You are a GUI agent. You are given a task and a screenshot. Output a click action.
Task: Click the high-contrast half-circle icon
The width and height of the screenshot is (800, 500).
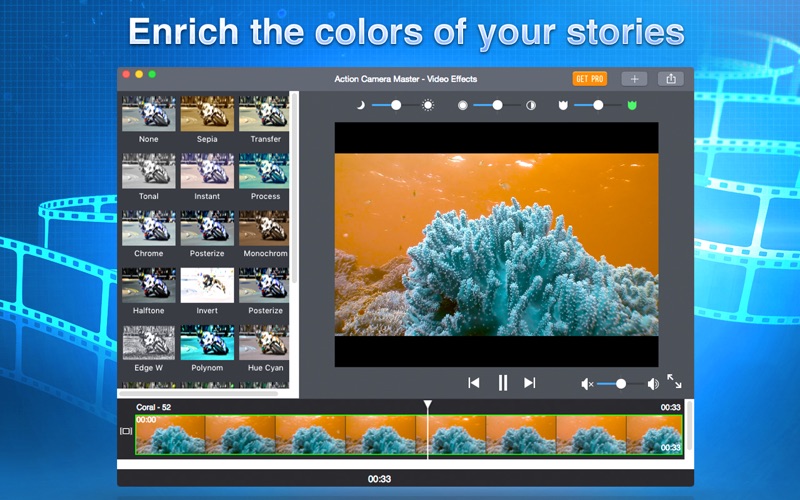[x=531, y=105]
